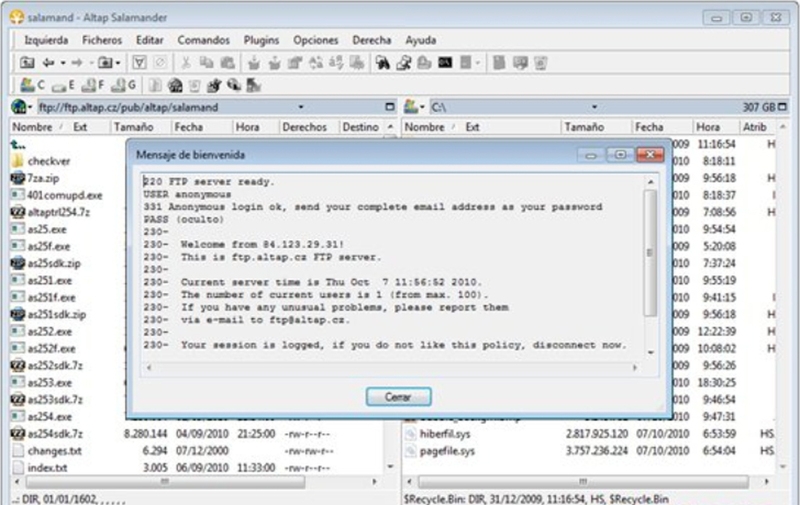Click the filter funnel toolbar icon
Screen dimensions: 800x505
tap(139, 63)
